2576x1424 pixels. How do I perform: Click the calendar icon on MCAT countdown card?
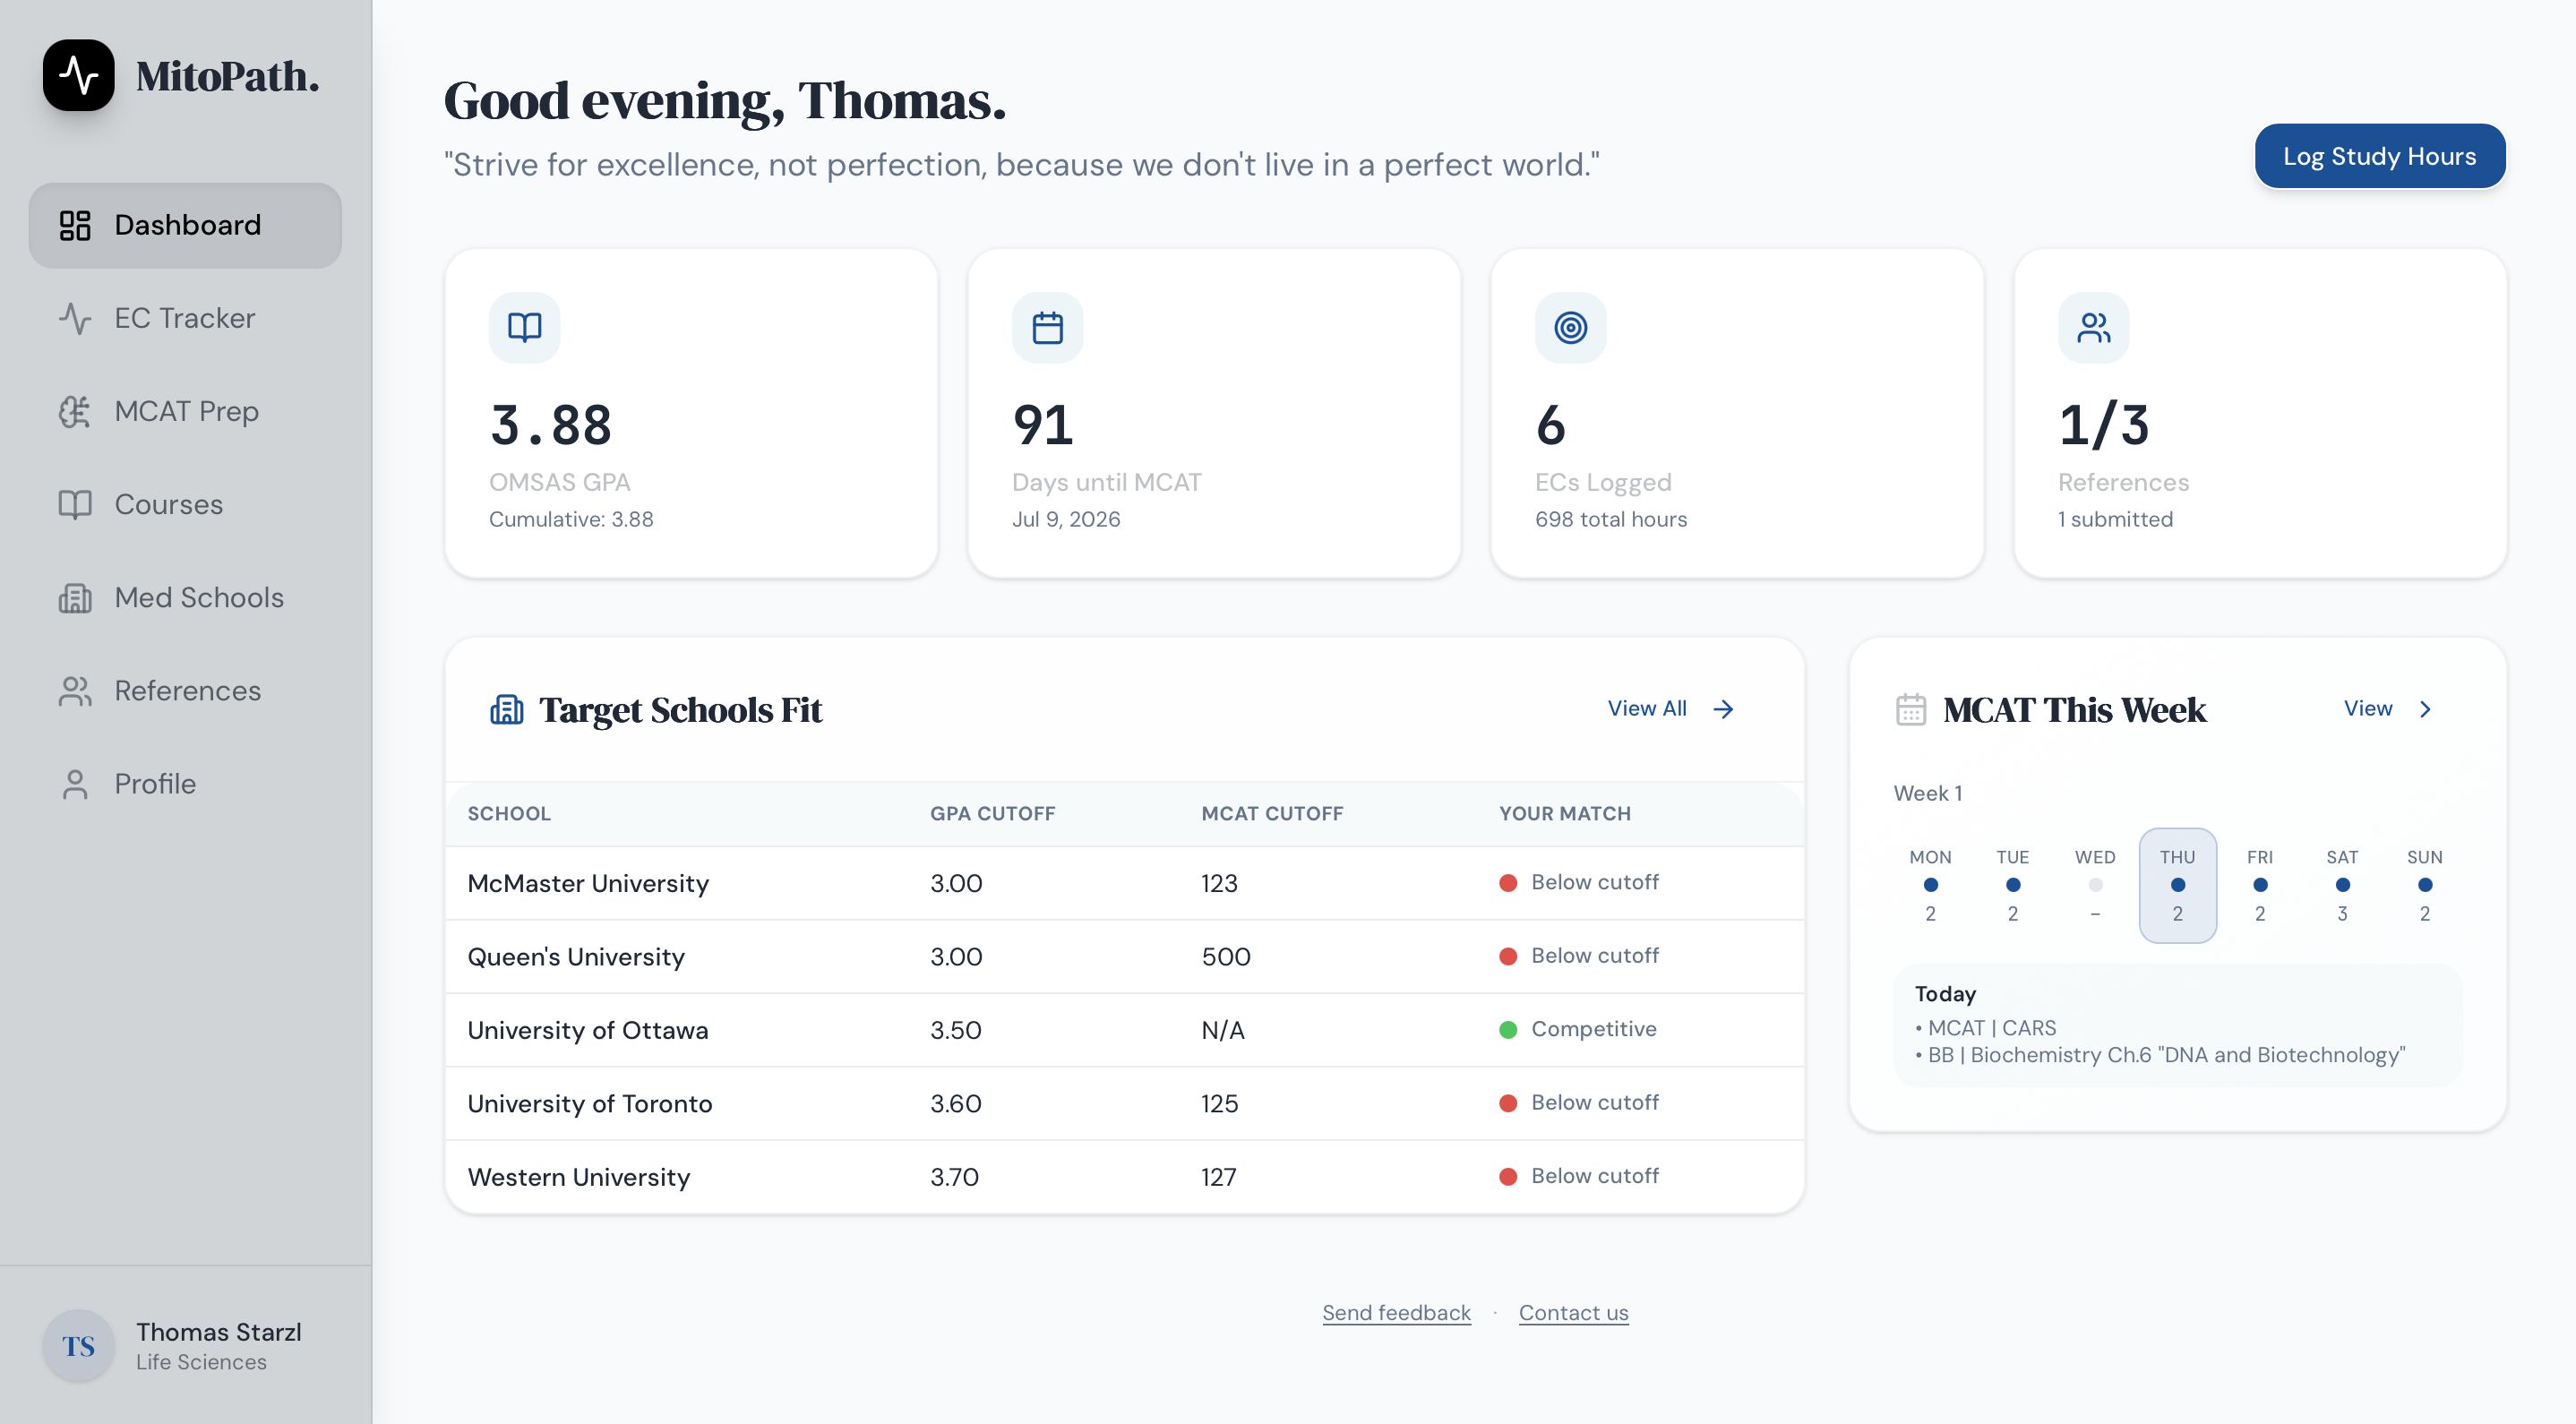click(x=1047, y=327)
